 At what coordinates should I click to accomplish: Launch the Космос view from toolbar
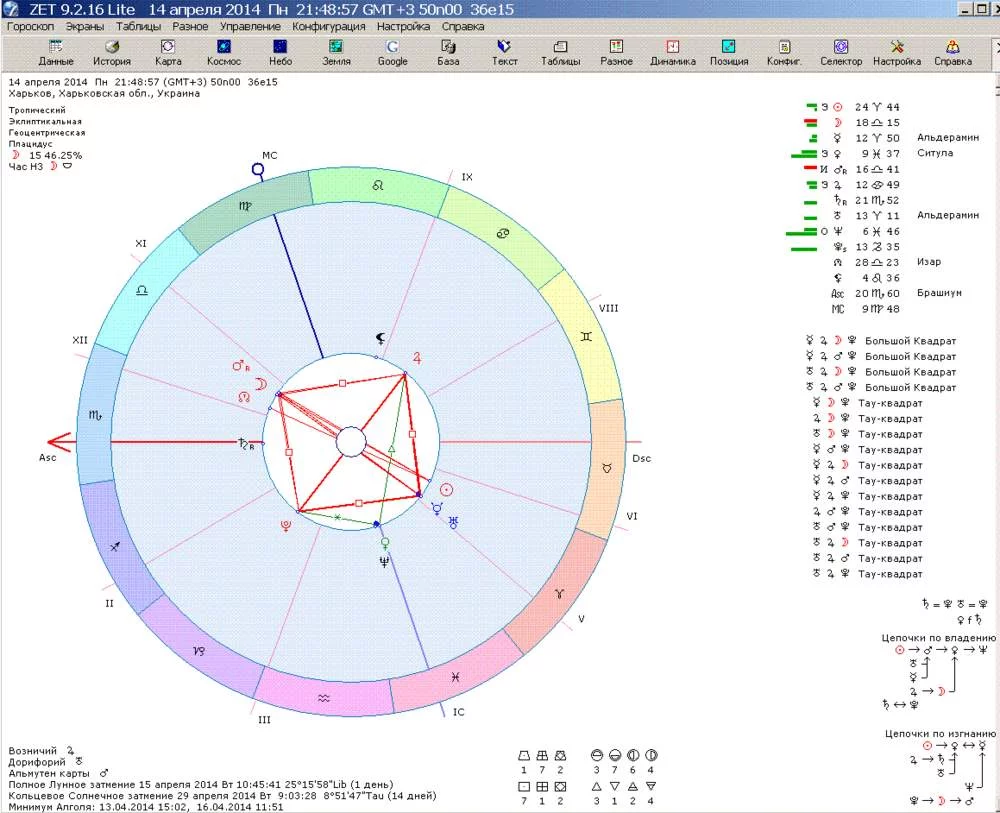point(224,52)
